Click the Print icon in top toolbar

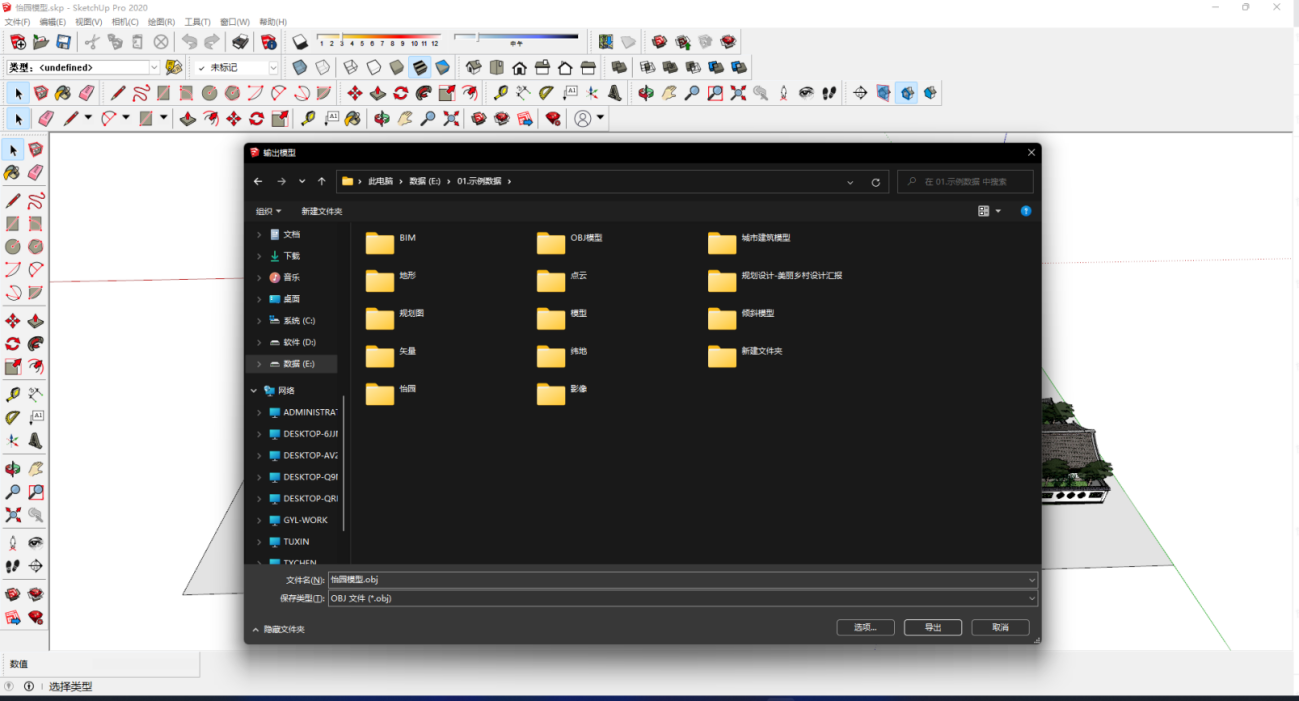point(240,42)
